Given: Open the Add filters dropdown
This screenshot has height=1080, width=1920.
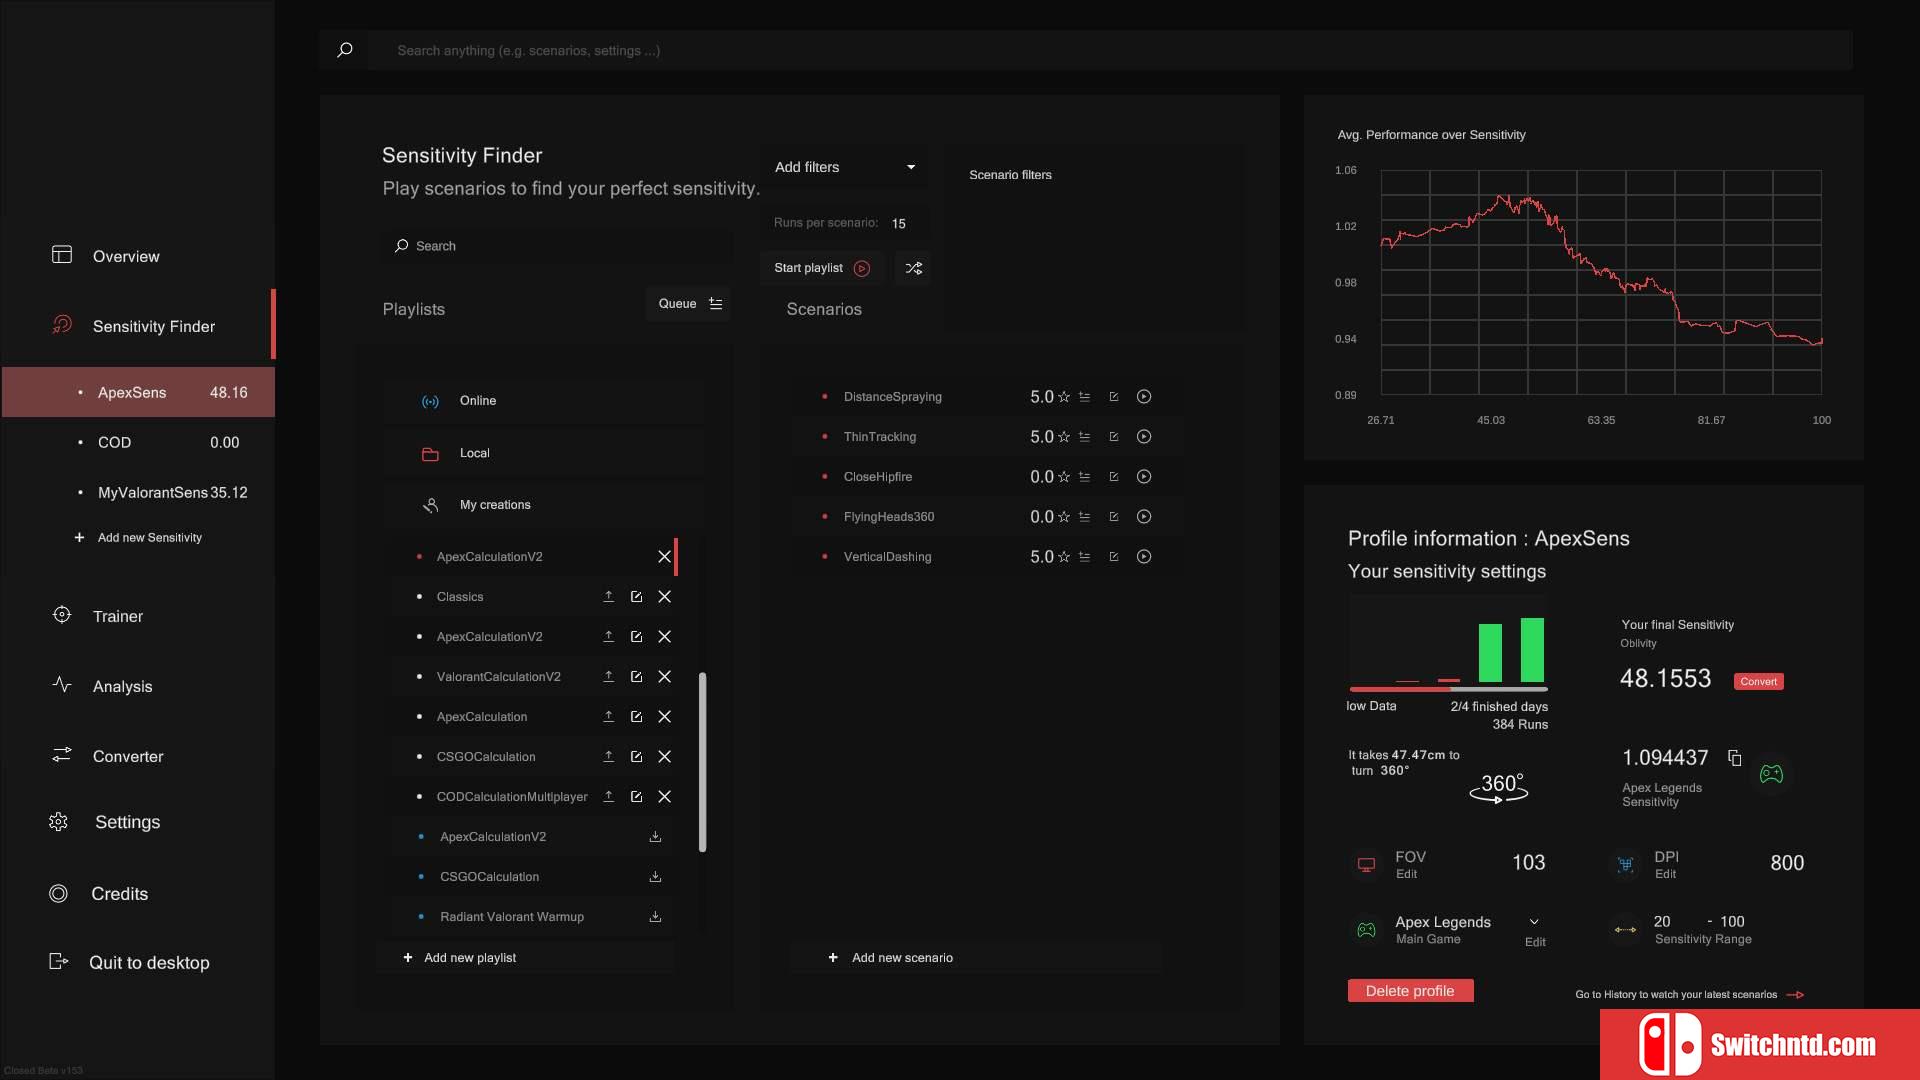Looking at the screenshot, I should click(x=845, y=167).
